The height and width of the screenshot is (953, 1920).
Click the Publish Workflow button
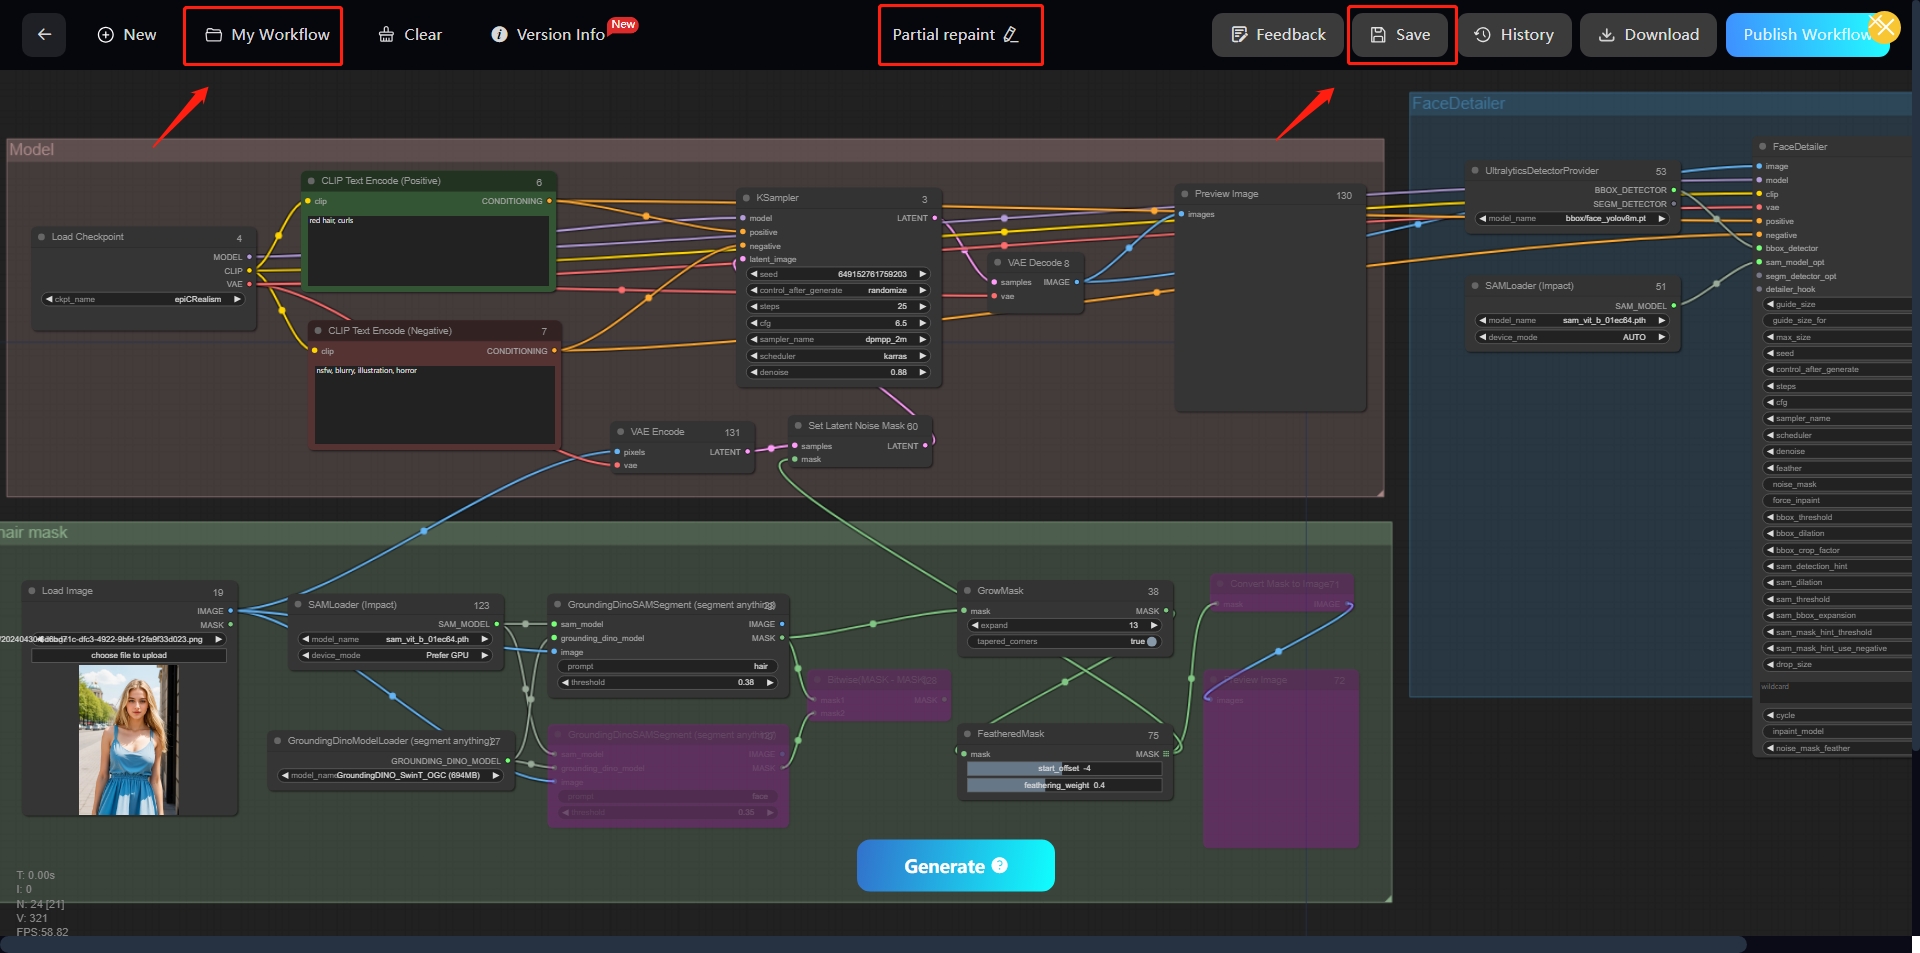[1808, 34]
